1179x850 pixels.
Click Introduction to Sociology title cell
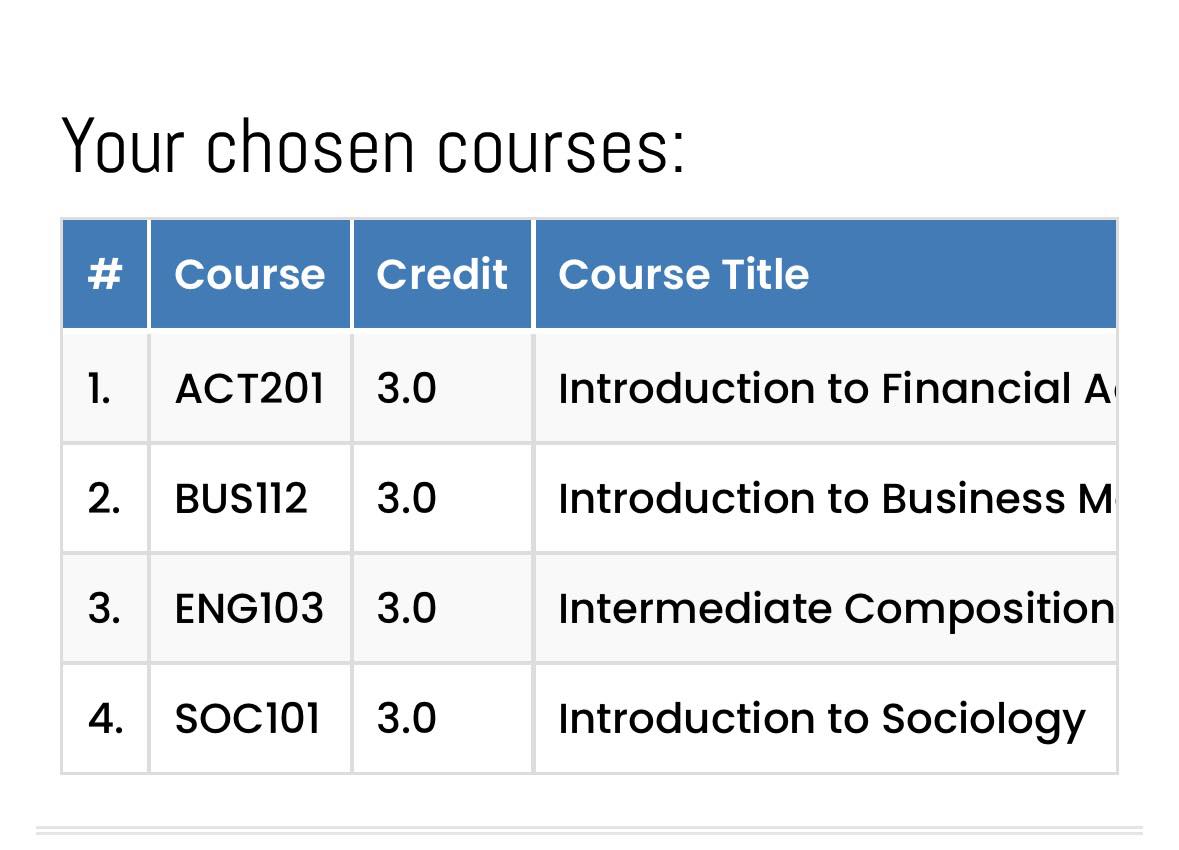coord(826,718)
